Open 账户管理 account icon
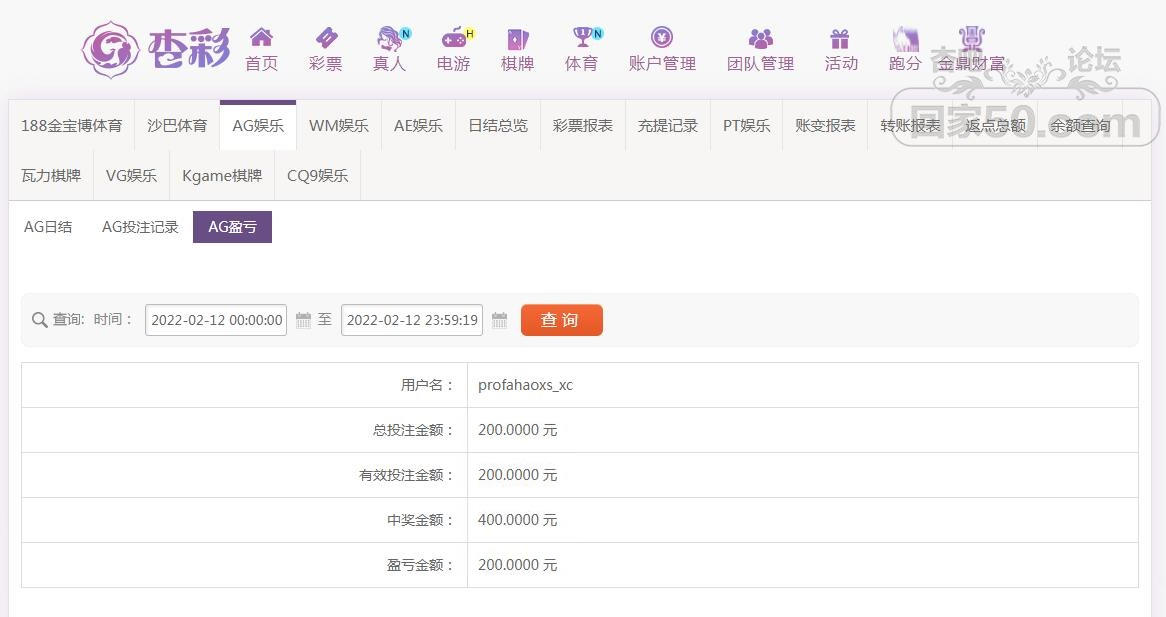The width and height of the screenshot is (1166, 617). coord(662,37)
